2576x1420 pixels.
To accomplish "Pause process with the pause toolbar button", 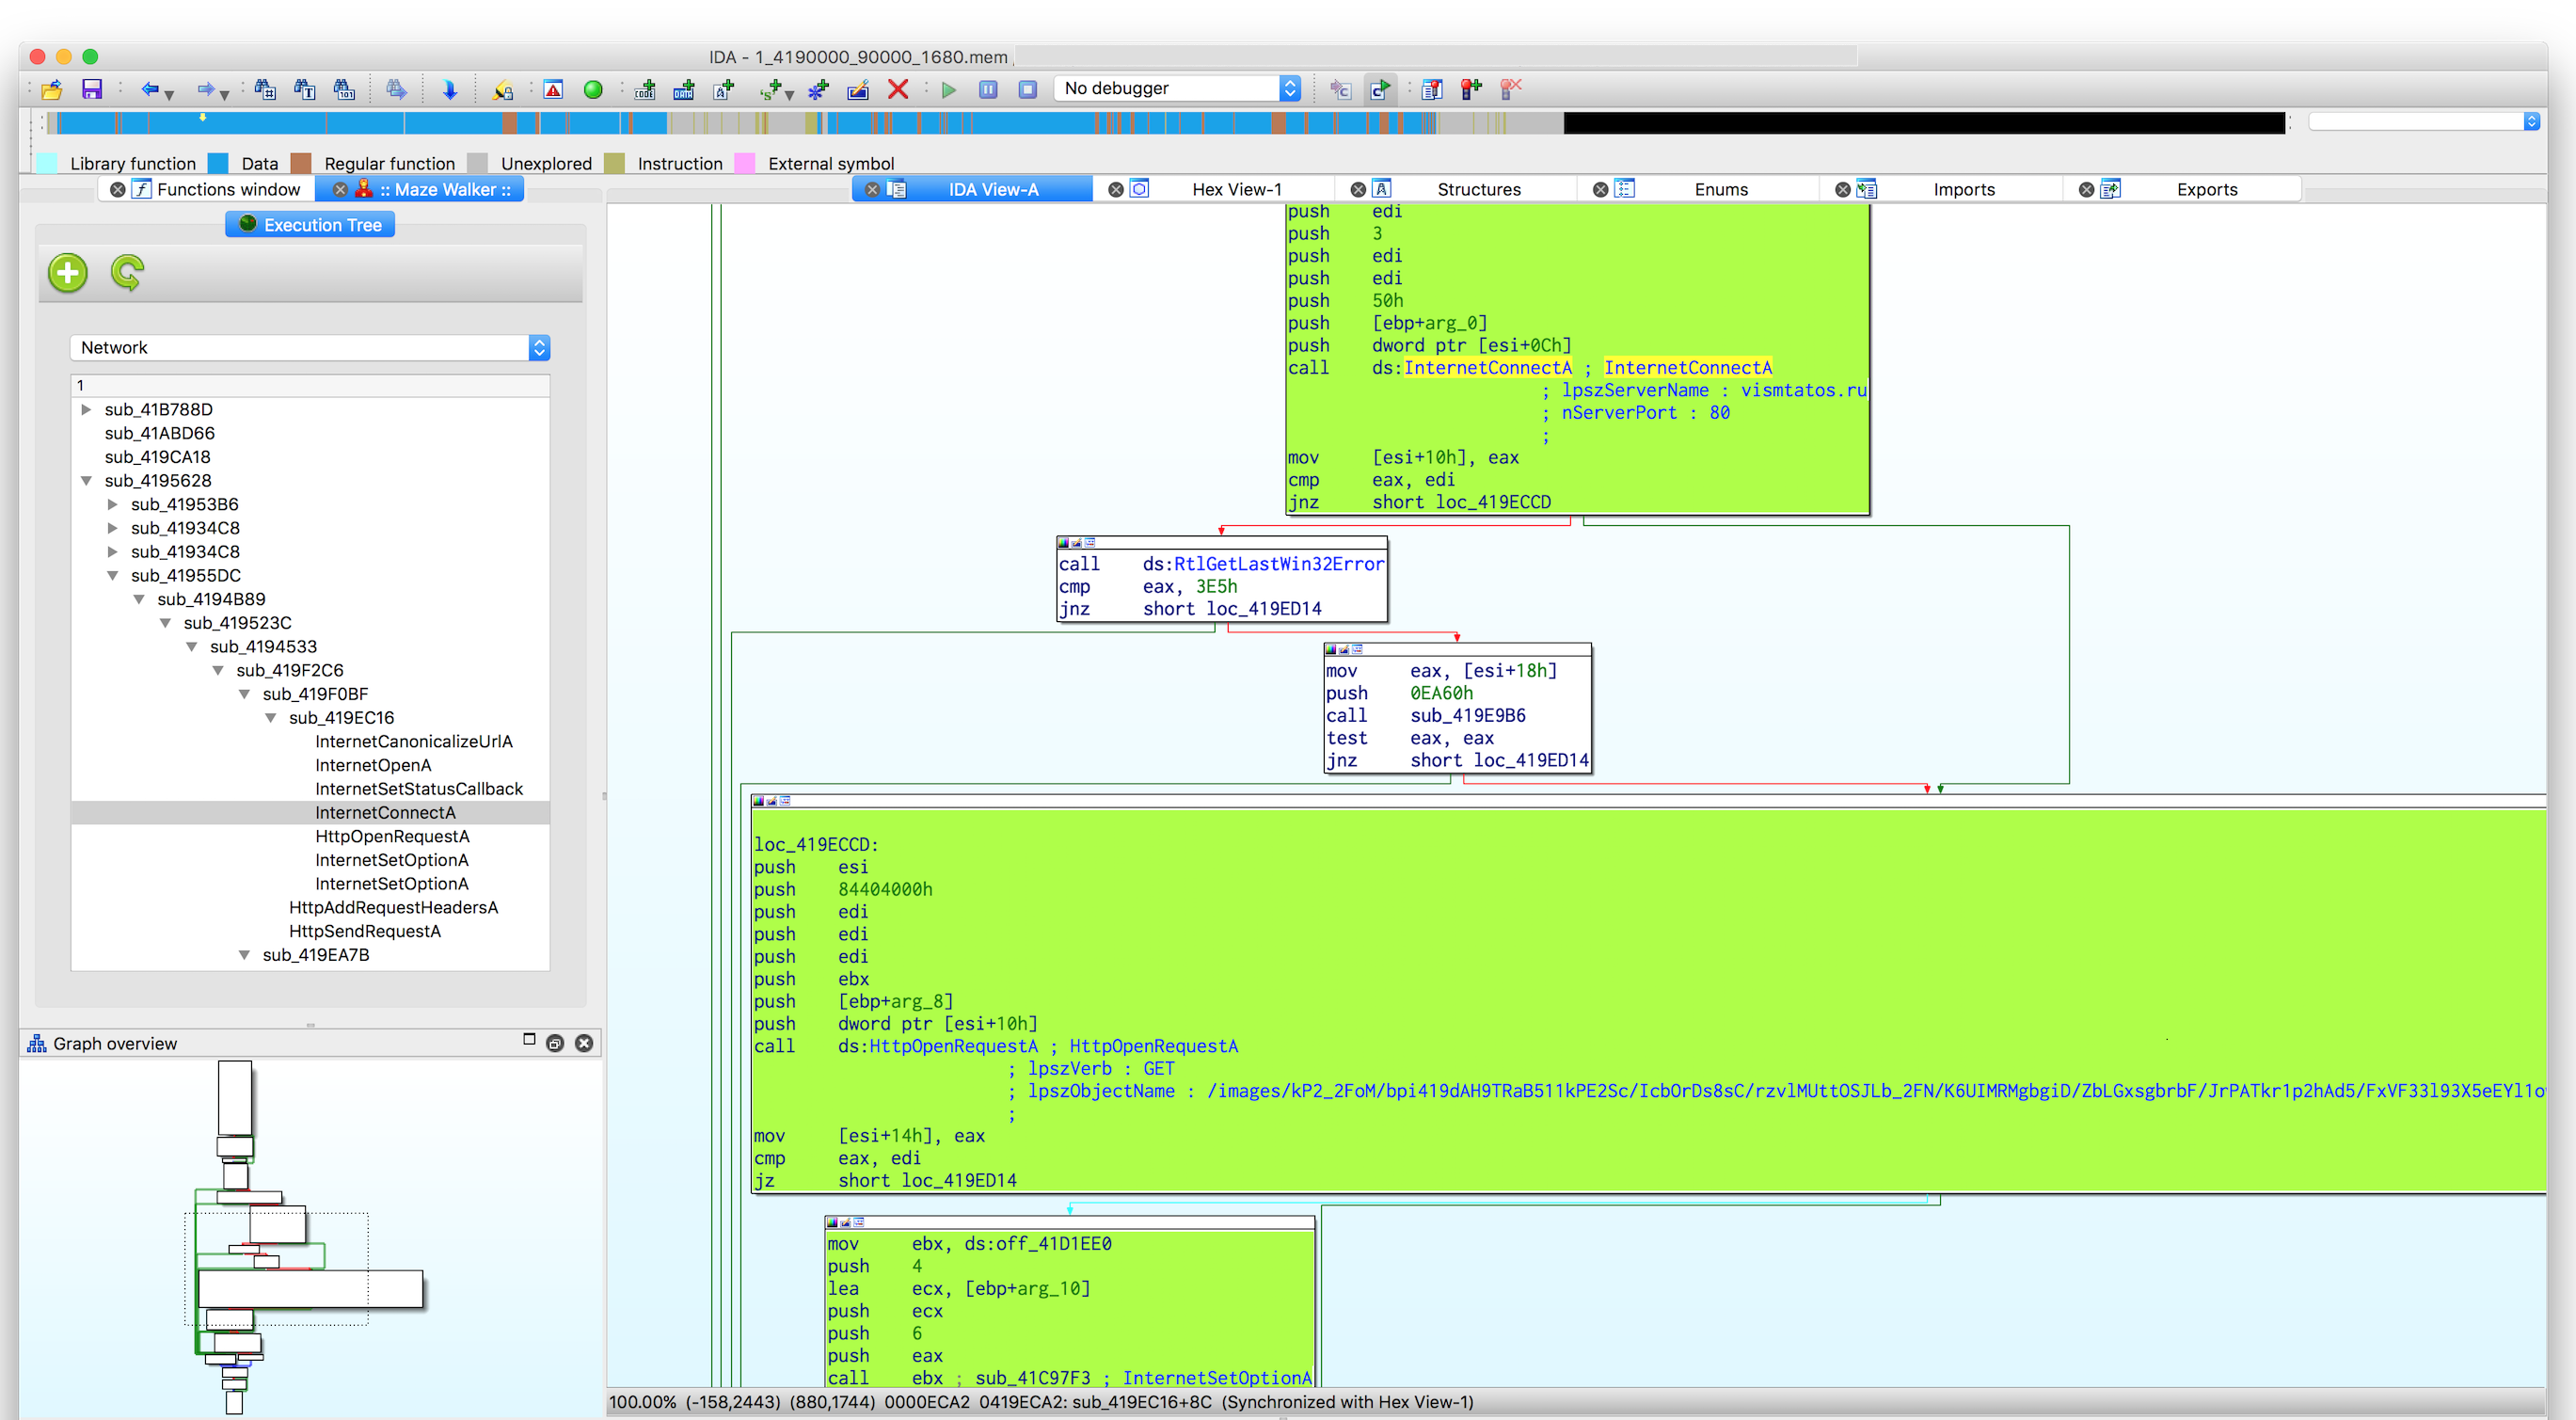I will pos(988,90).
